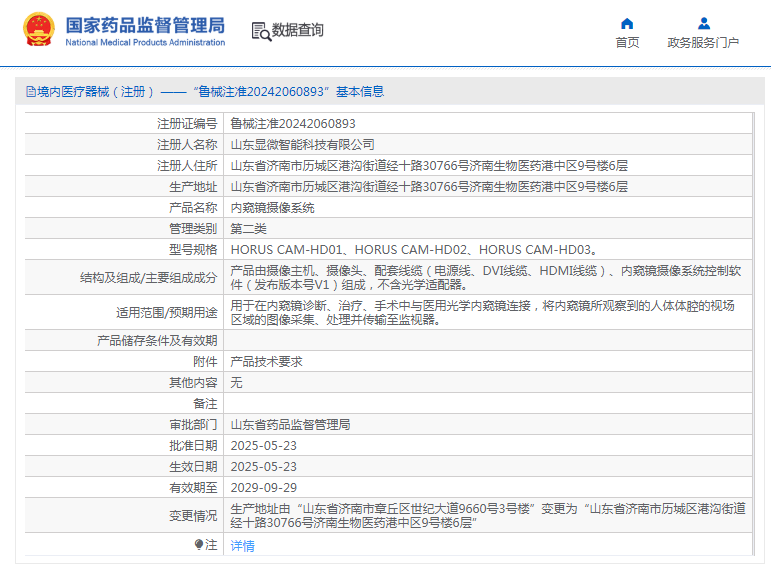
Task: Click the 政务服务门户 person icon
Action: pos(703,23)
